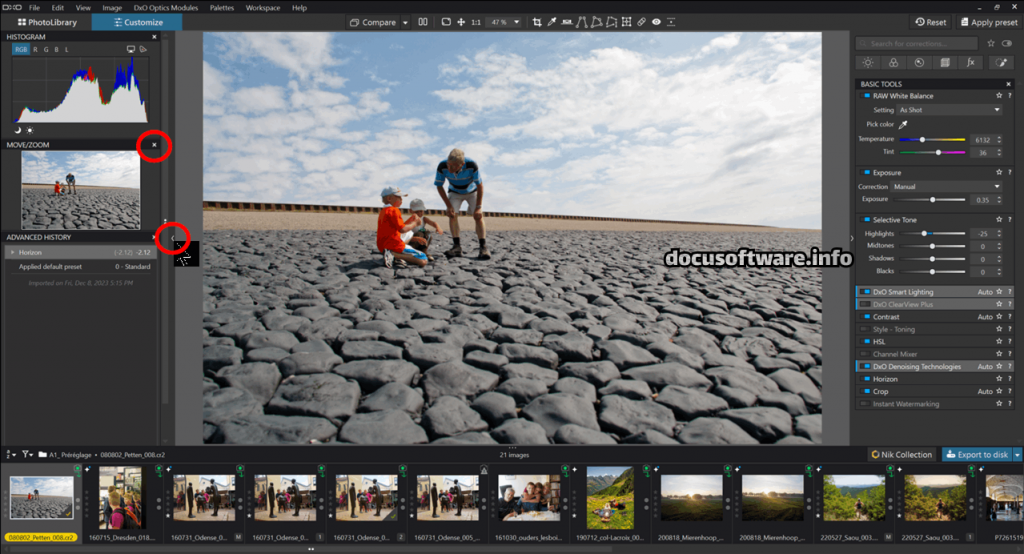The image size is (1024, 554).
Task: Click the Apply preset button
Action: [x=990, y=21]
